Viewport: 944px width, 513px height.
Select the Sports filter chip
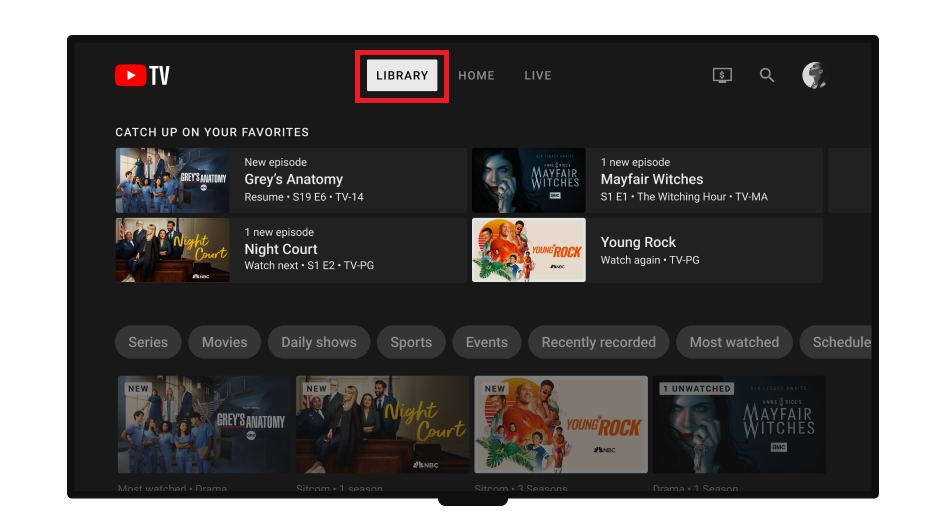411,342
